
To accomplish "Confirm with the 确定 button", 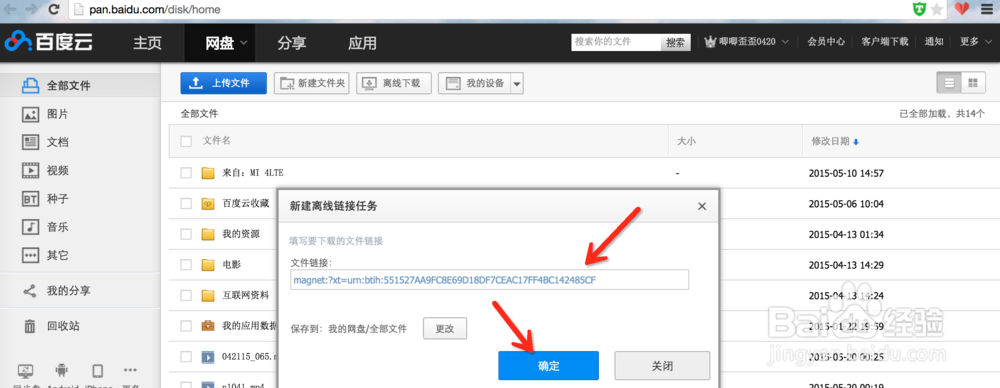I will [548, 366].
